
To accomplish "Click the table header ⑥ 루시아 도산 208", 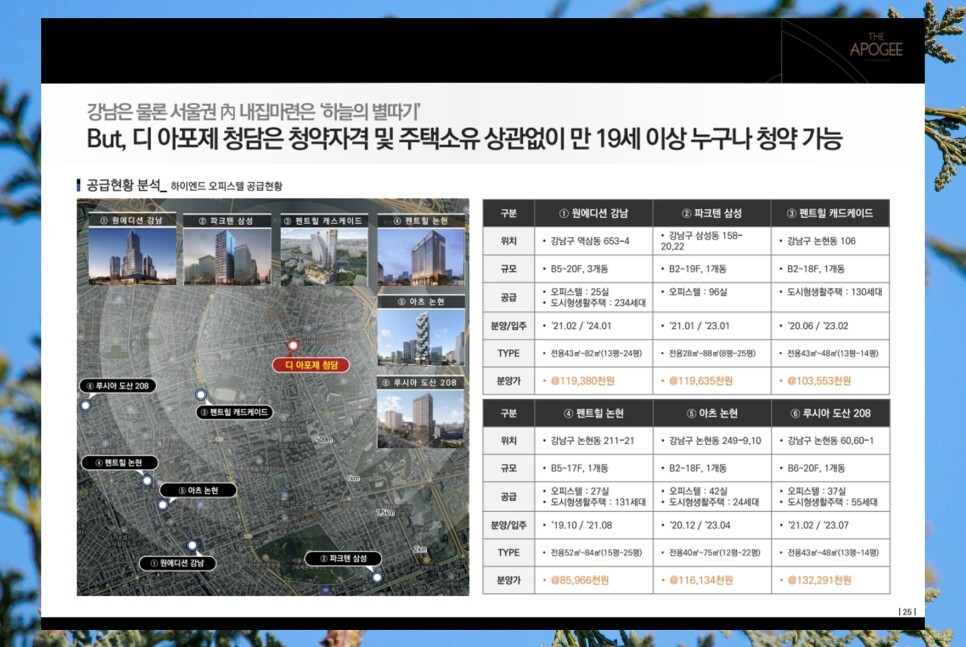I will point(830,413).
